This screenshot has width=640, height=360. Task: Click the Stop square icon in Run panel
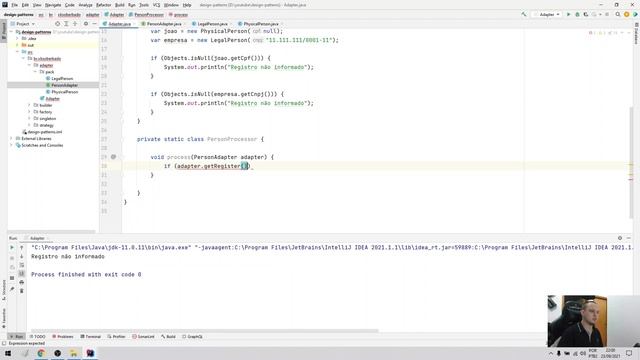point(12,278)
